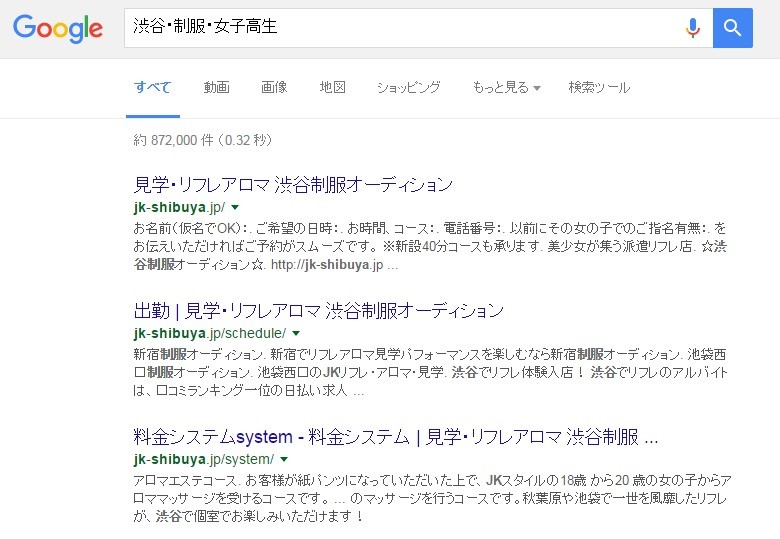Click snippet text starting お名前(仮名でOK)
780x539 pixels.
point(430,246)
